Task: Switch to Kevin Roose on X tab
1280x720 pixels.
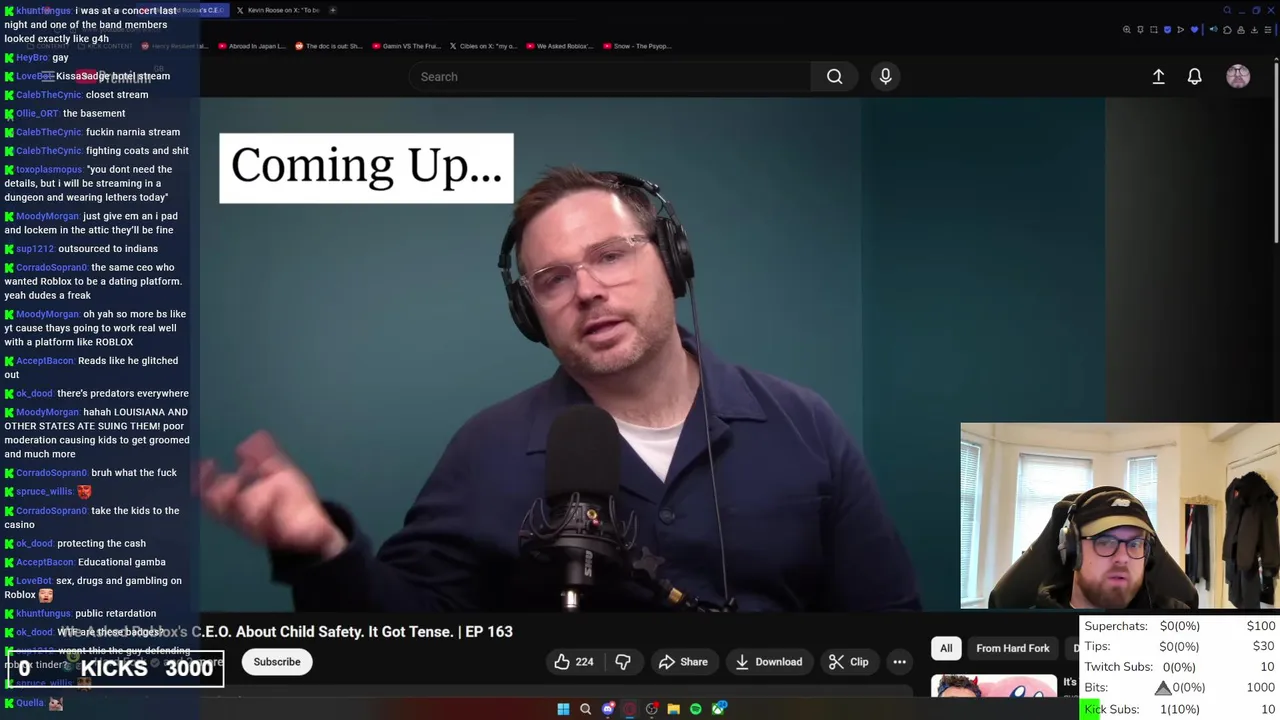Action: (x=277, y=10)
